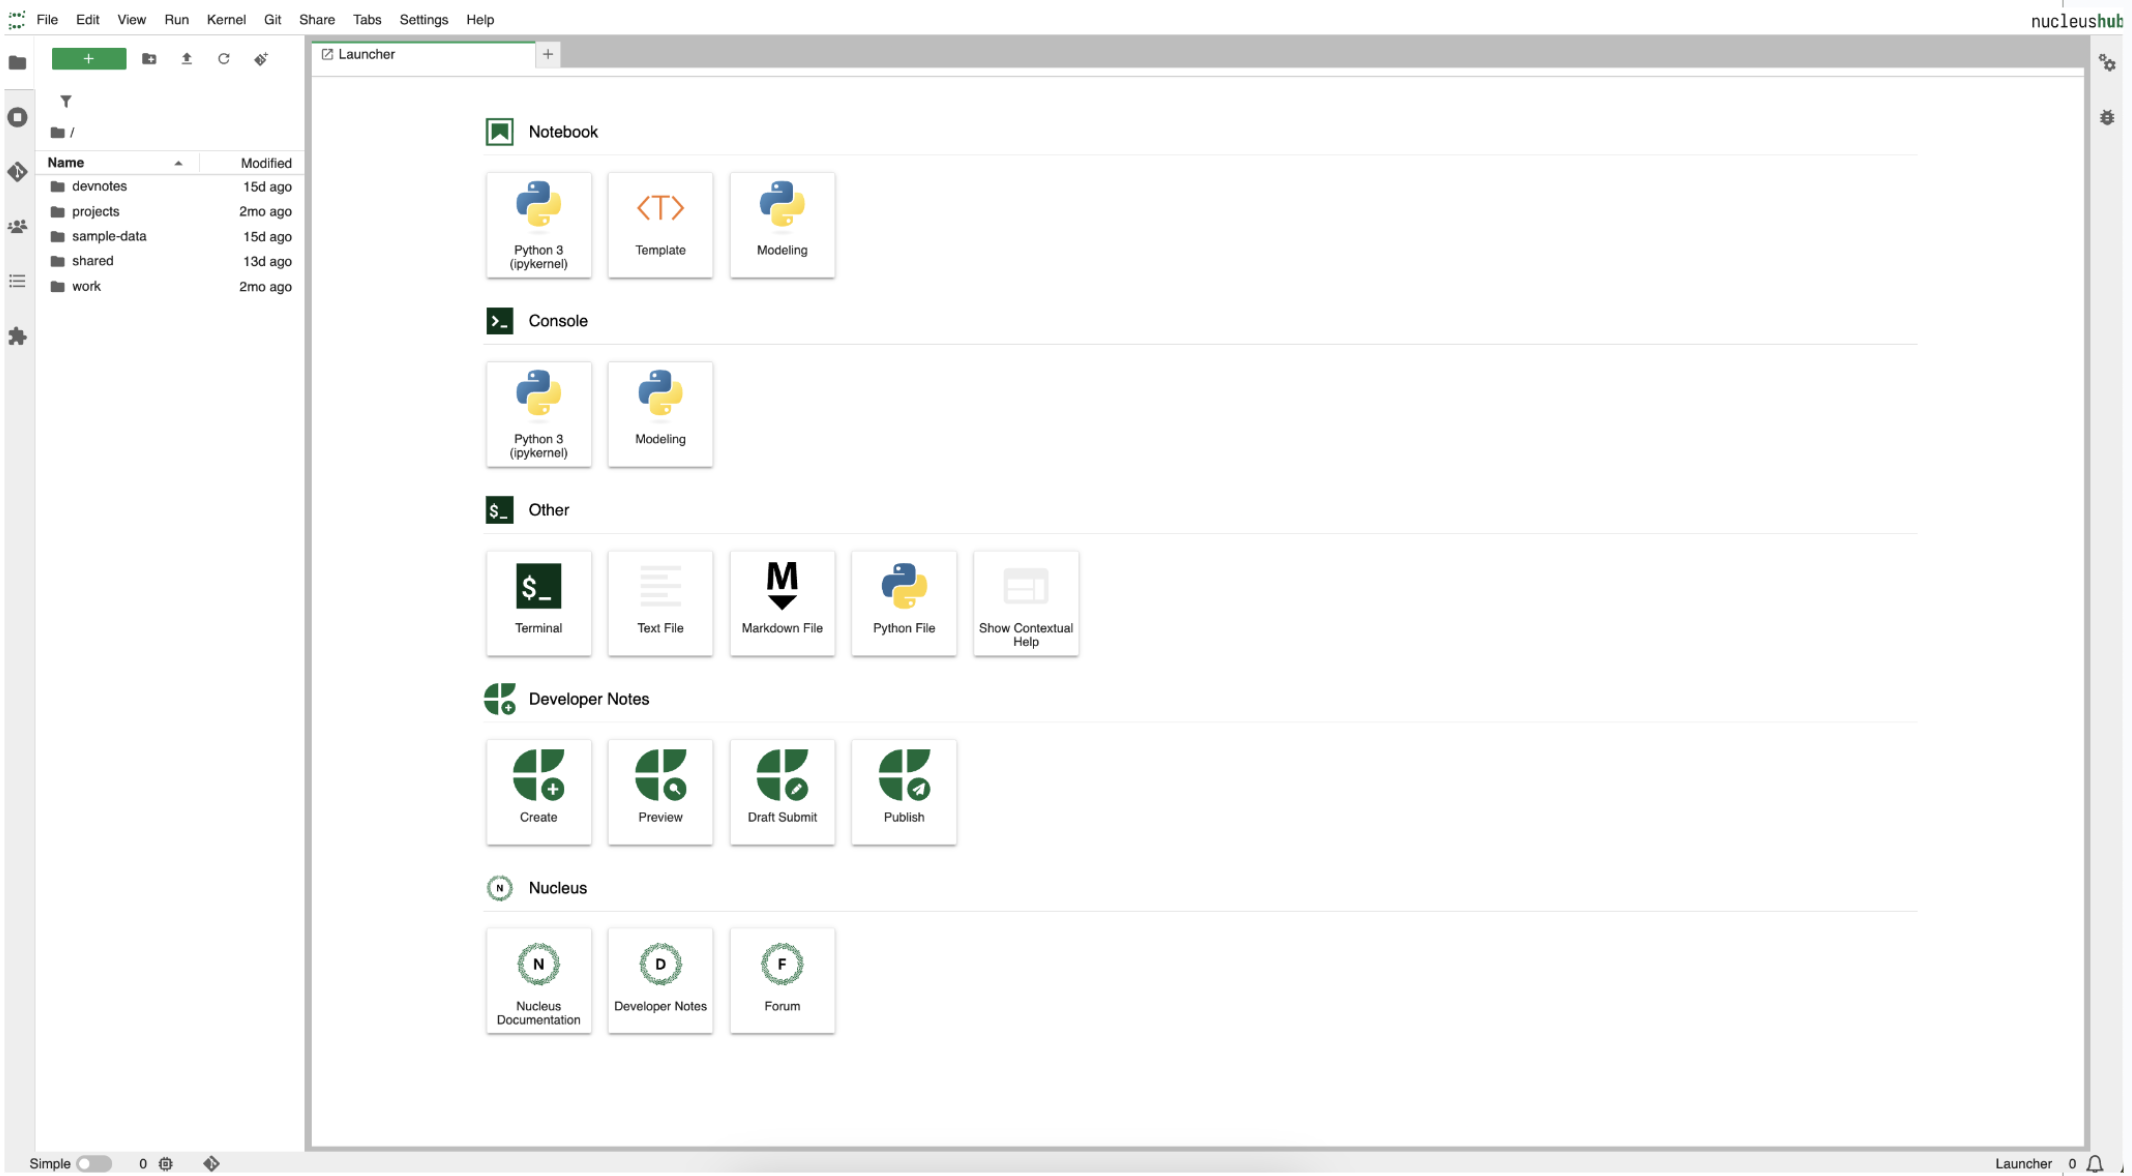
Task: Open the Edit menu
Action: pyautogui.click(x=88, y=19)
